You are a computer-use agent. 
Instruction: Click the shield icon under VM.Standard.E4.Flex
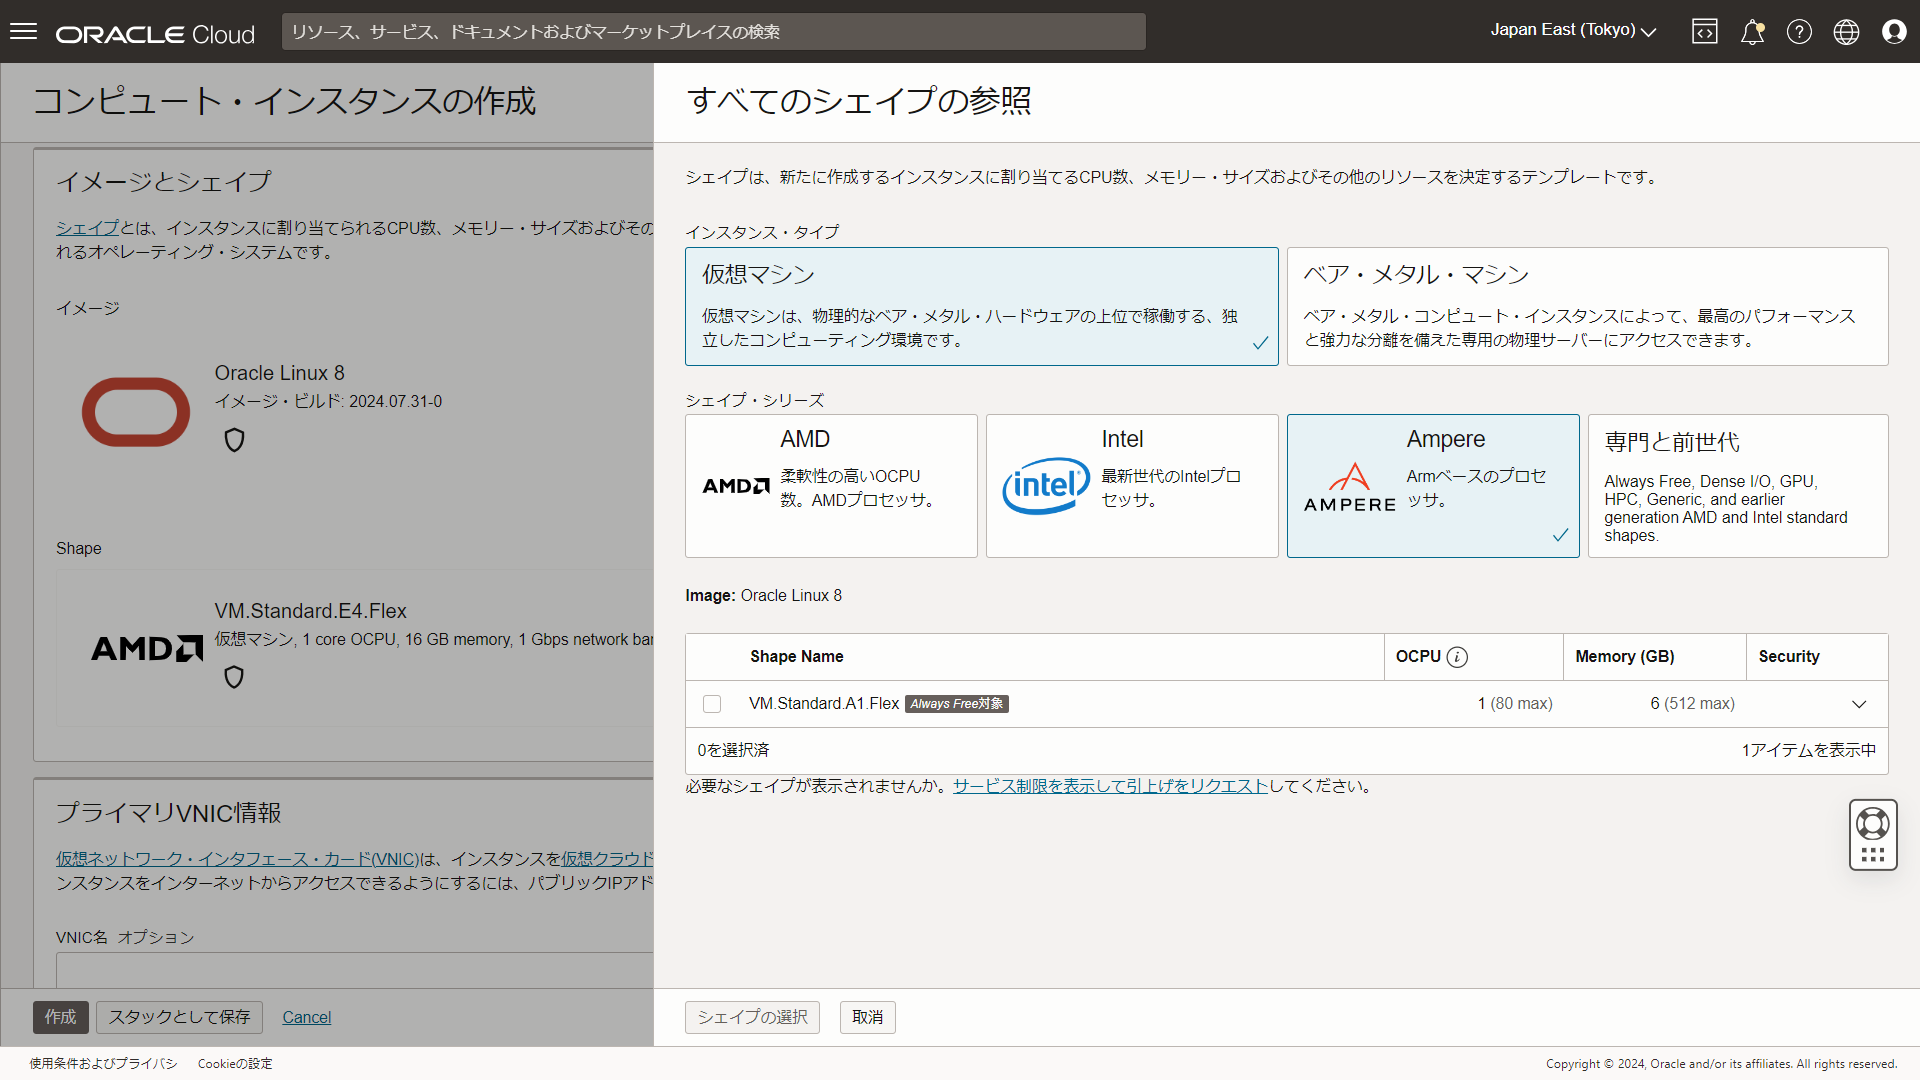[x=234, y=677]
